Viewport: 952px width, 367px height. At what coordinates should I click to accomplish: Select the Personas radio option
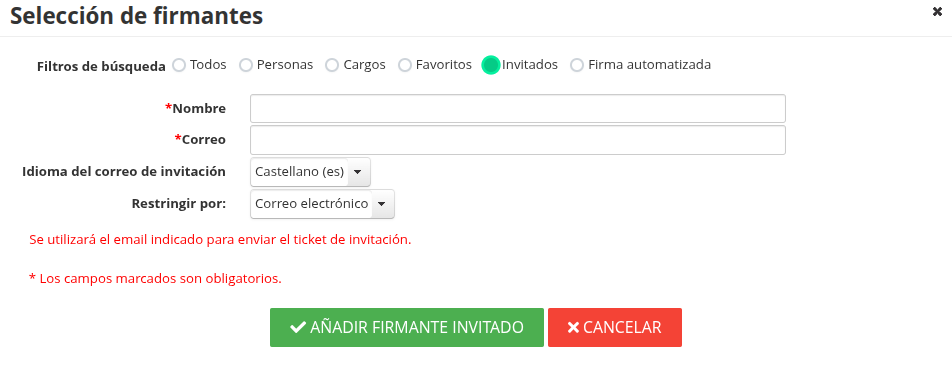[245, 65]
